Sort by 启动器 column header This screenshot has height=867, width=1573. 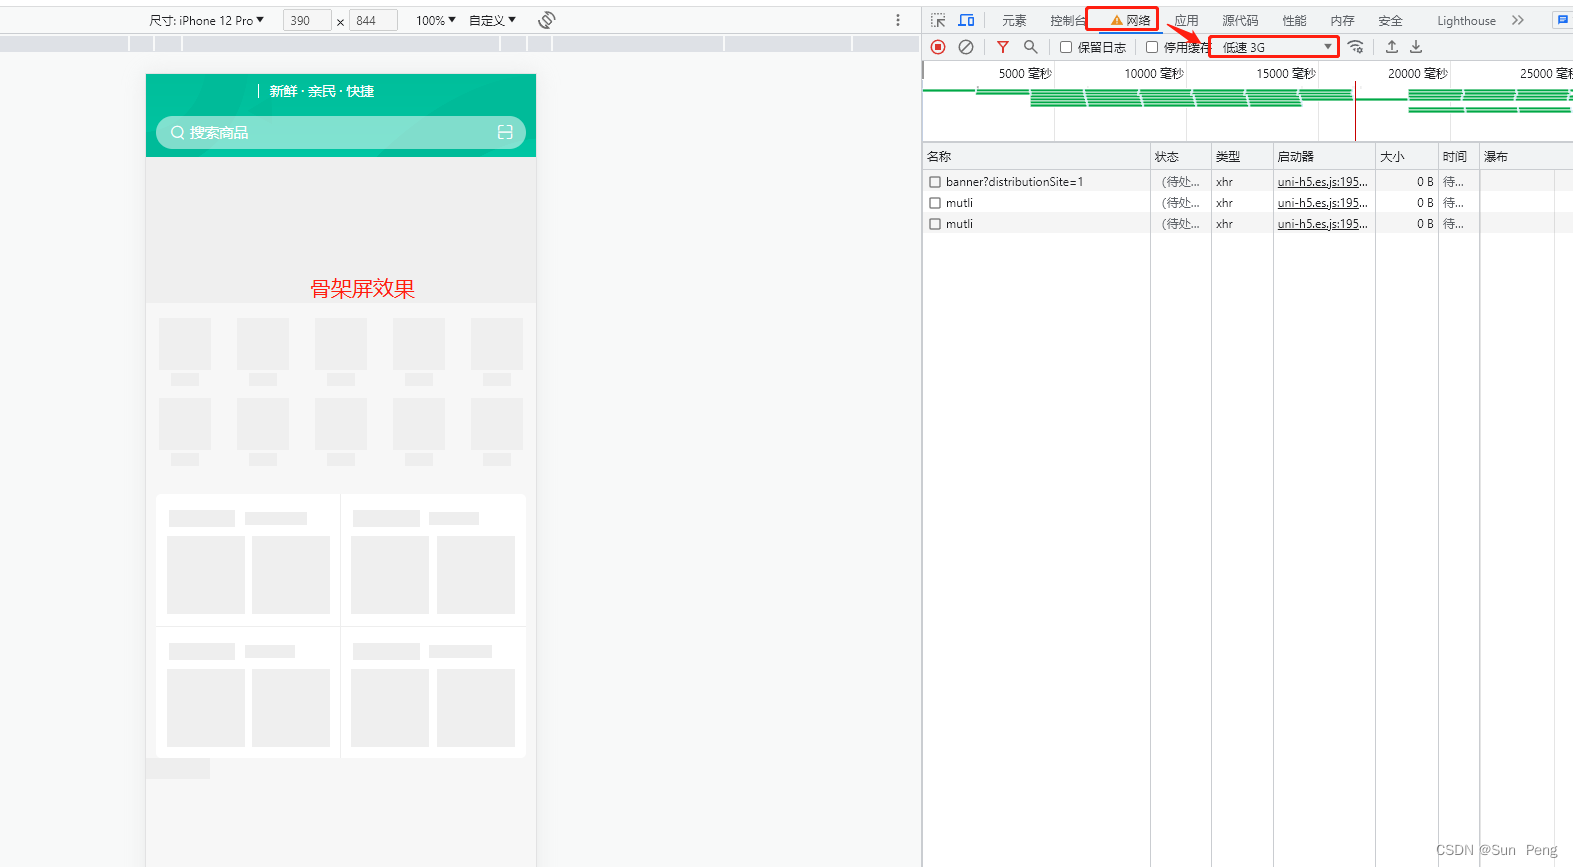click(x=1324, y=156)
